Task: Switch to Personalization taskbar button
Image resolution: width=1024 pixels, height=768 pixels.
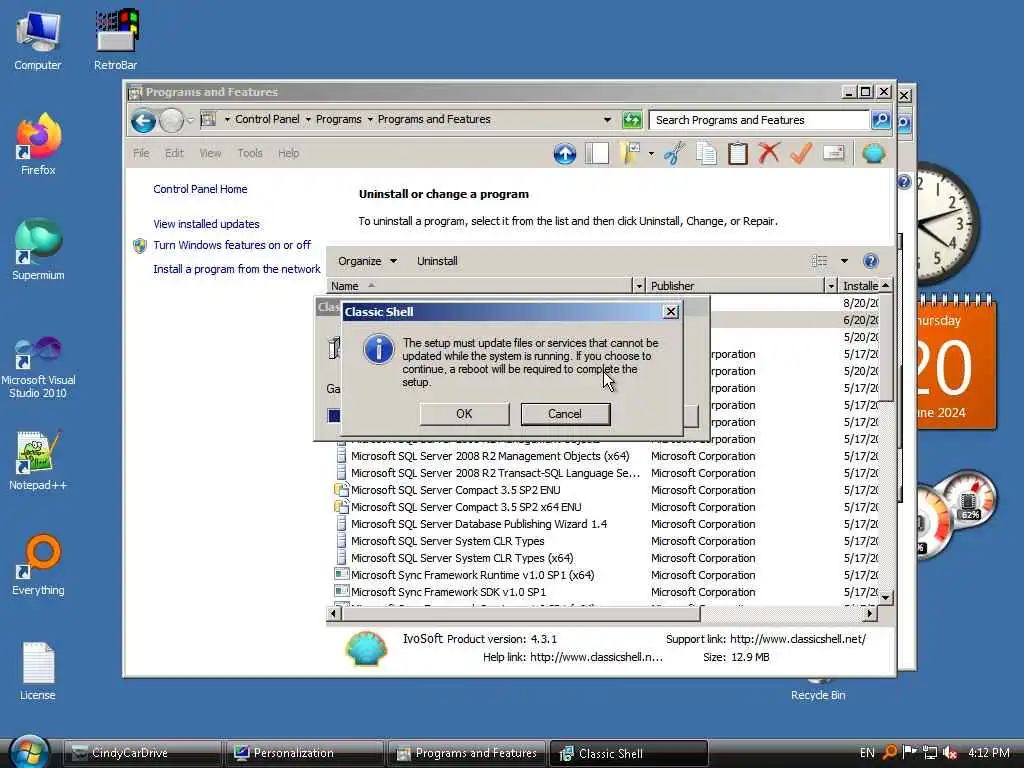Action: 302,753
